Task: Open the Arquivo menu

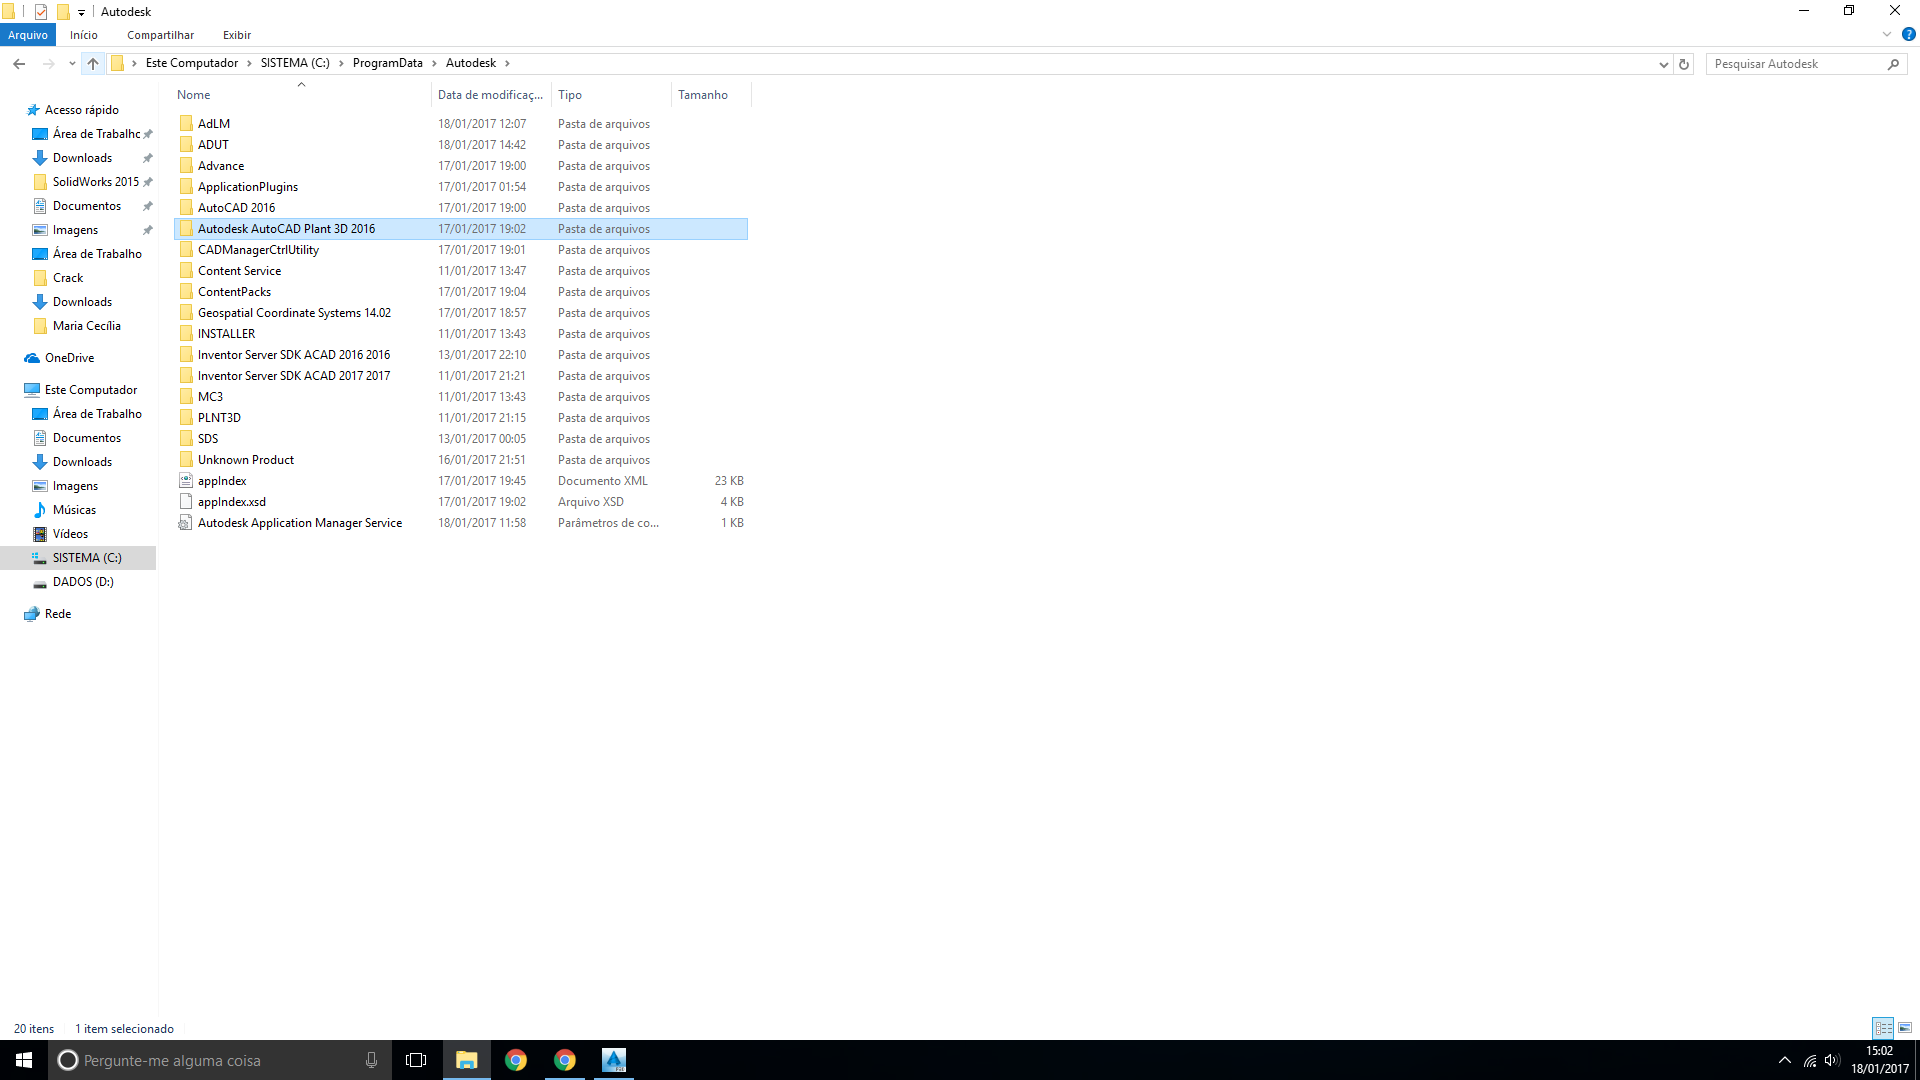Action: pos(28,35)
